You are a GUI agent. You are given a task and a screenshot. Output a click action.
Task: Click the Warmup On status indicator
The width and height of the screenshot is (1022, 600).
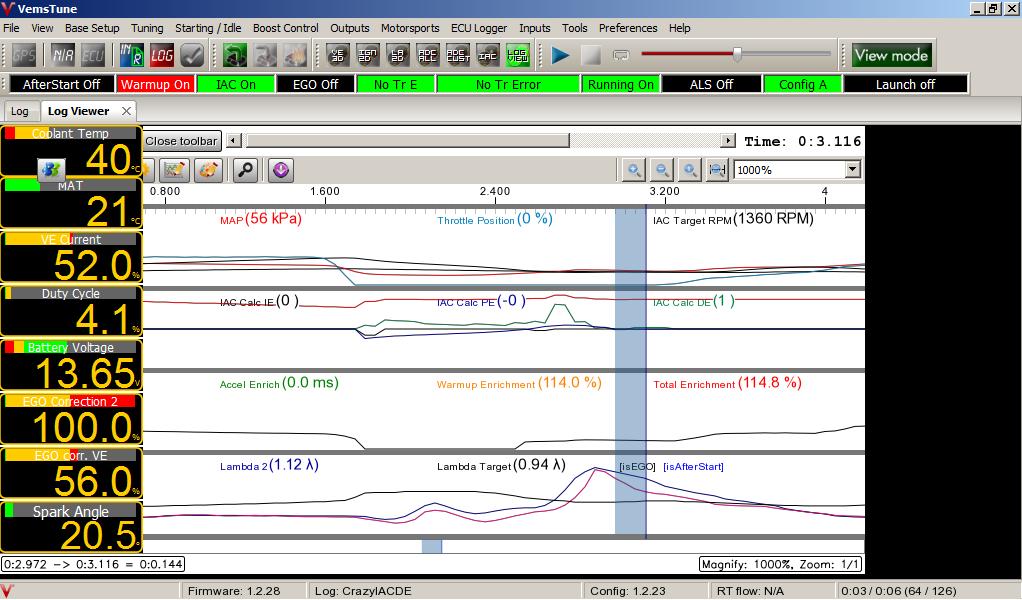[x=155, y=84]
